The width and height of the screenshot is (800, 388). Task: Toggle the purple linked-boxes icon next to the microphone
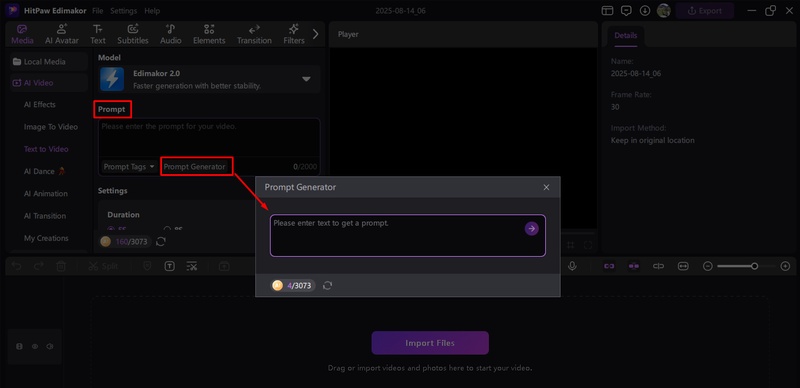point(609,266)
